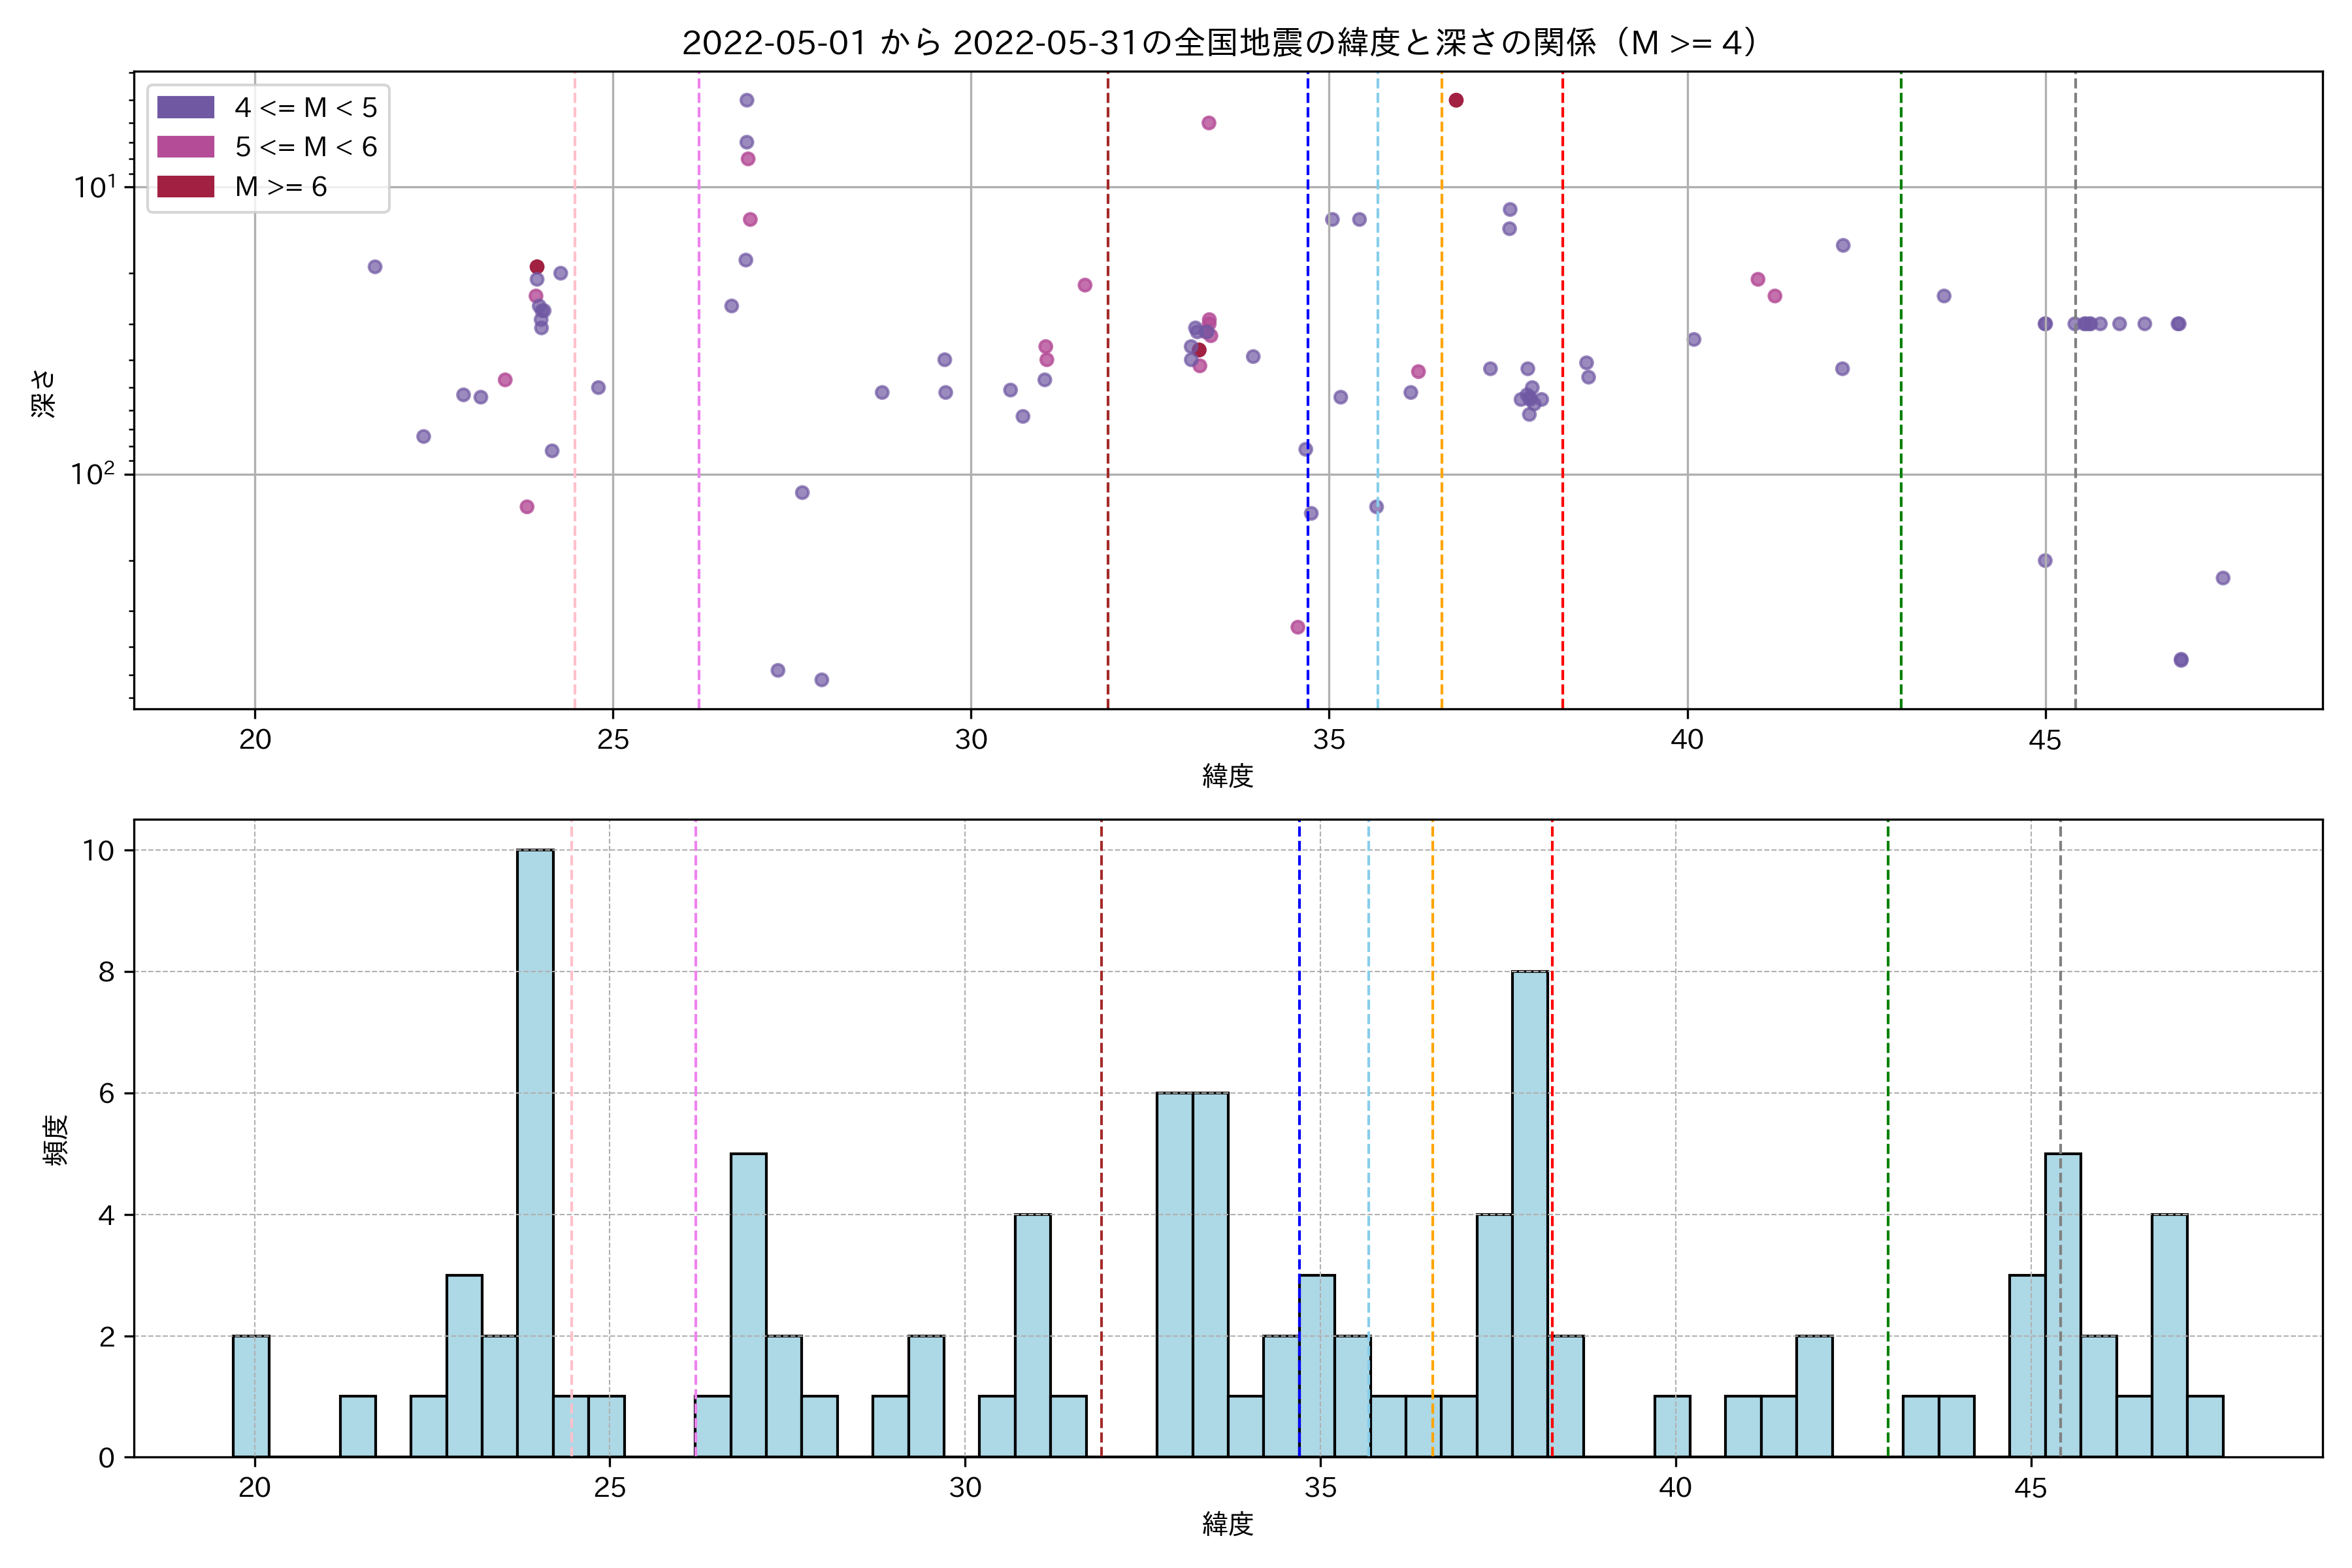Click the dark red M >= 6 legend swatch
The image size is (2352, 1568).
click(185, 187)
